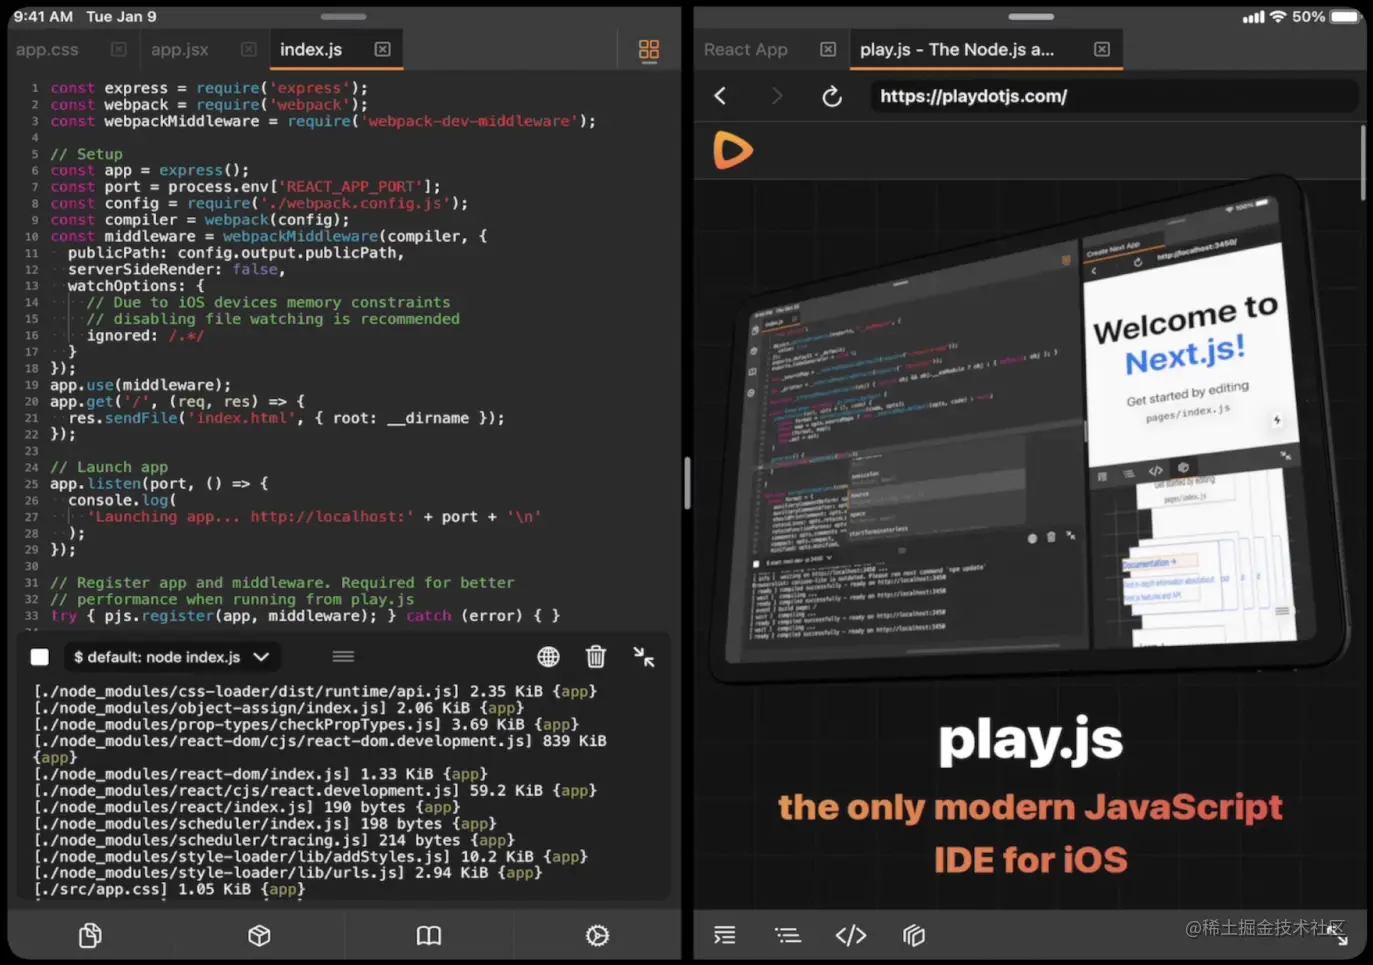This screenshot has width=1373, height=965.
Task: Open the default: node index.js dropdown
Action: point(172,657)
